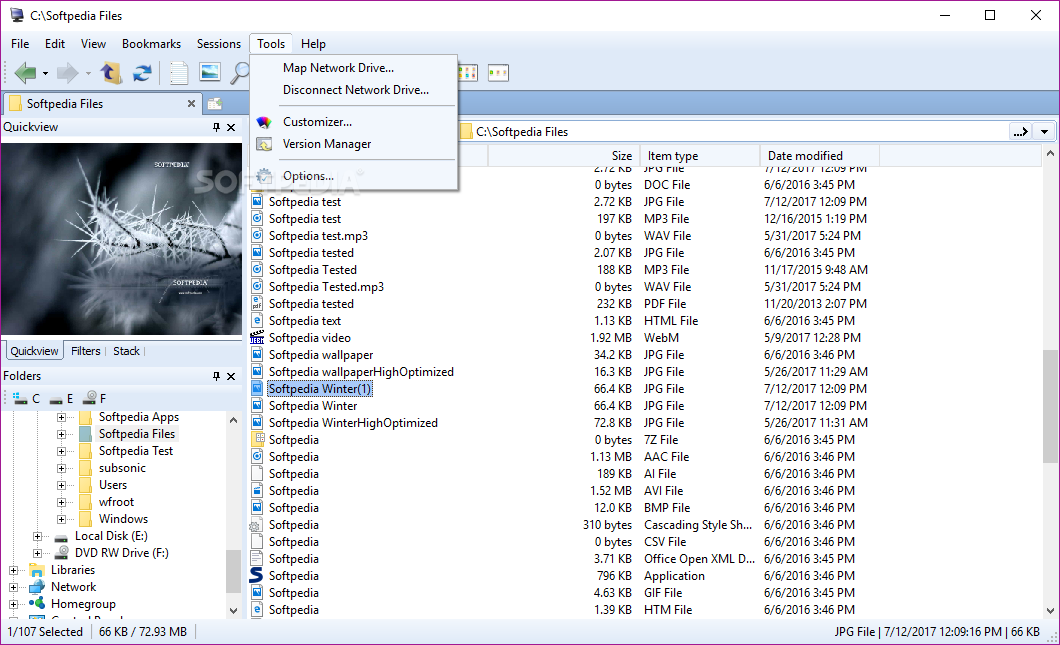The image size is (1060, 645).
Task: Click the blank document toolbar icon
Action: tap(178, 72)
